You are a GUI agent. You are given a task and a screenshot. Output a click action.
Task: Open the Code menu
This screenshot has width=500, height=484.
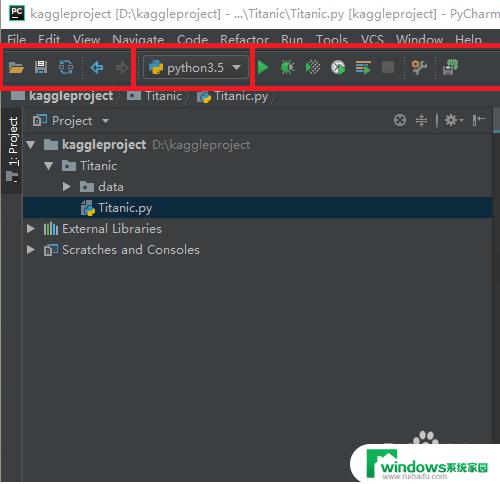pos(192,39)
